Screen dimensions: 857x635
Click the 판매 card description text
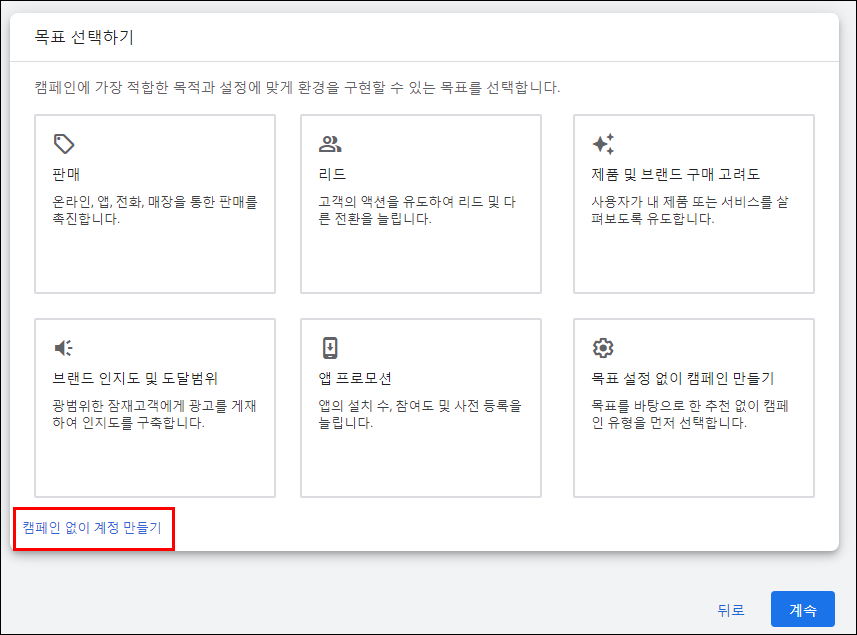coord(155,210)
